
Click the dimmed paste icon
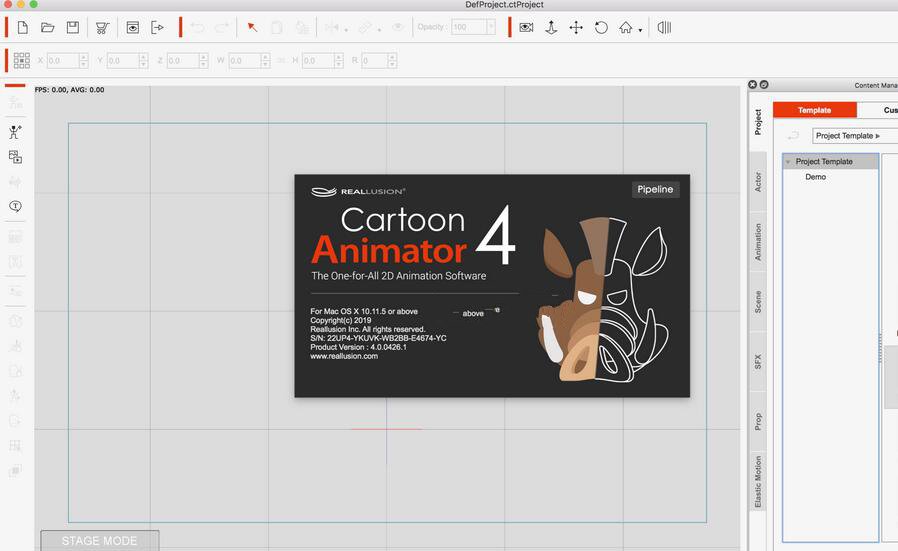[302, 27]
